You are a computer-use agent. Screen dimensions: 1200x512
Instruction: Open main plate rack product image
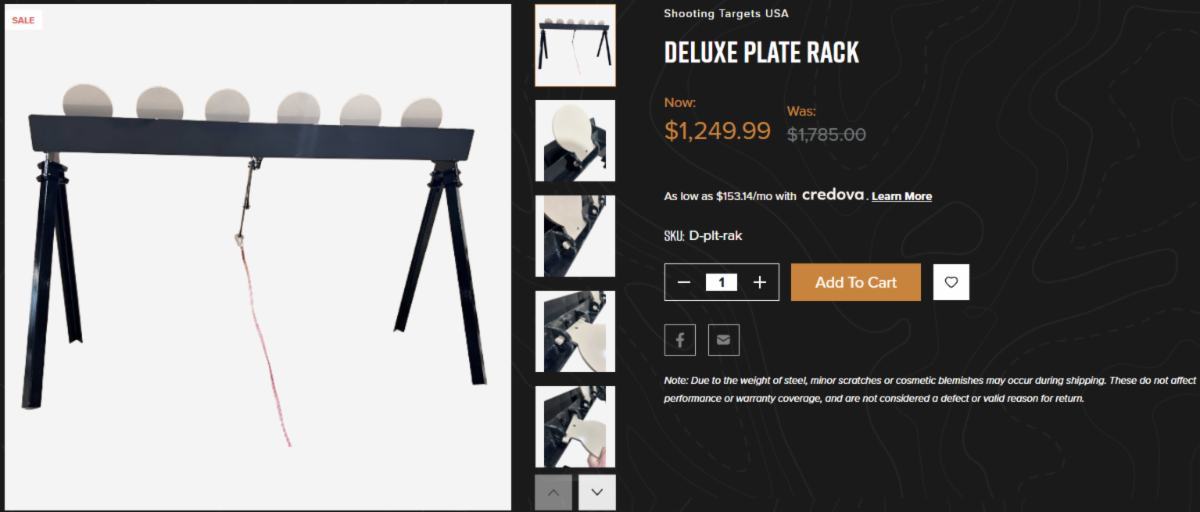click(x=258, y=258)
